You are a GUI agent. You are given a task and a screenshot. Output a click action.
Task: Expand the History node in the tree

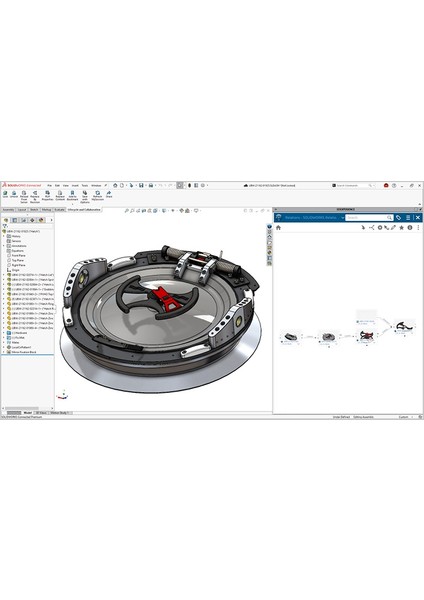[x=4, y=236]
